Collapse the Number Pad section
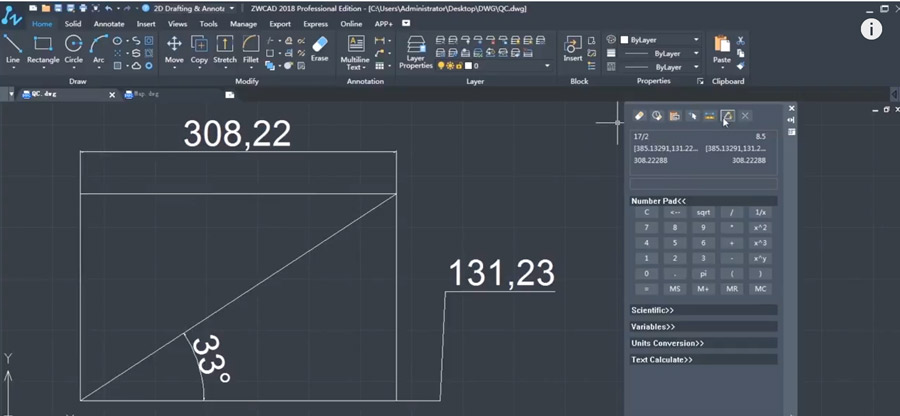900x416 pixels. coord(703,201)
